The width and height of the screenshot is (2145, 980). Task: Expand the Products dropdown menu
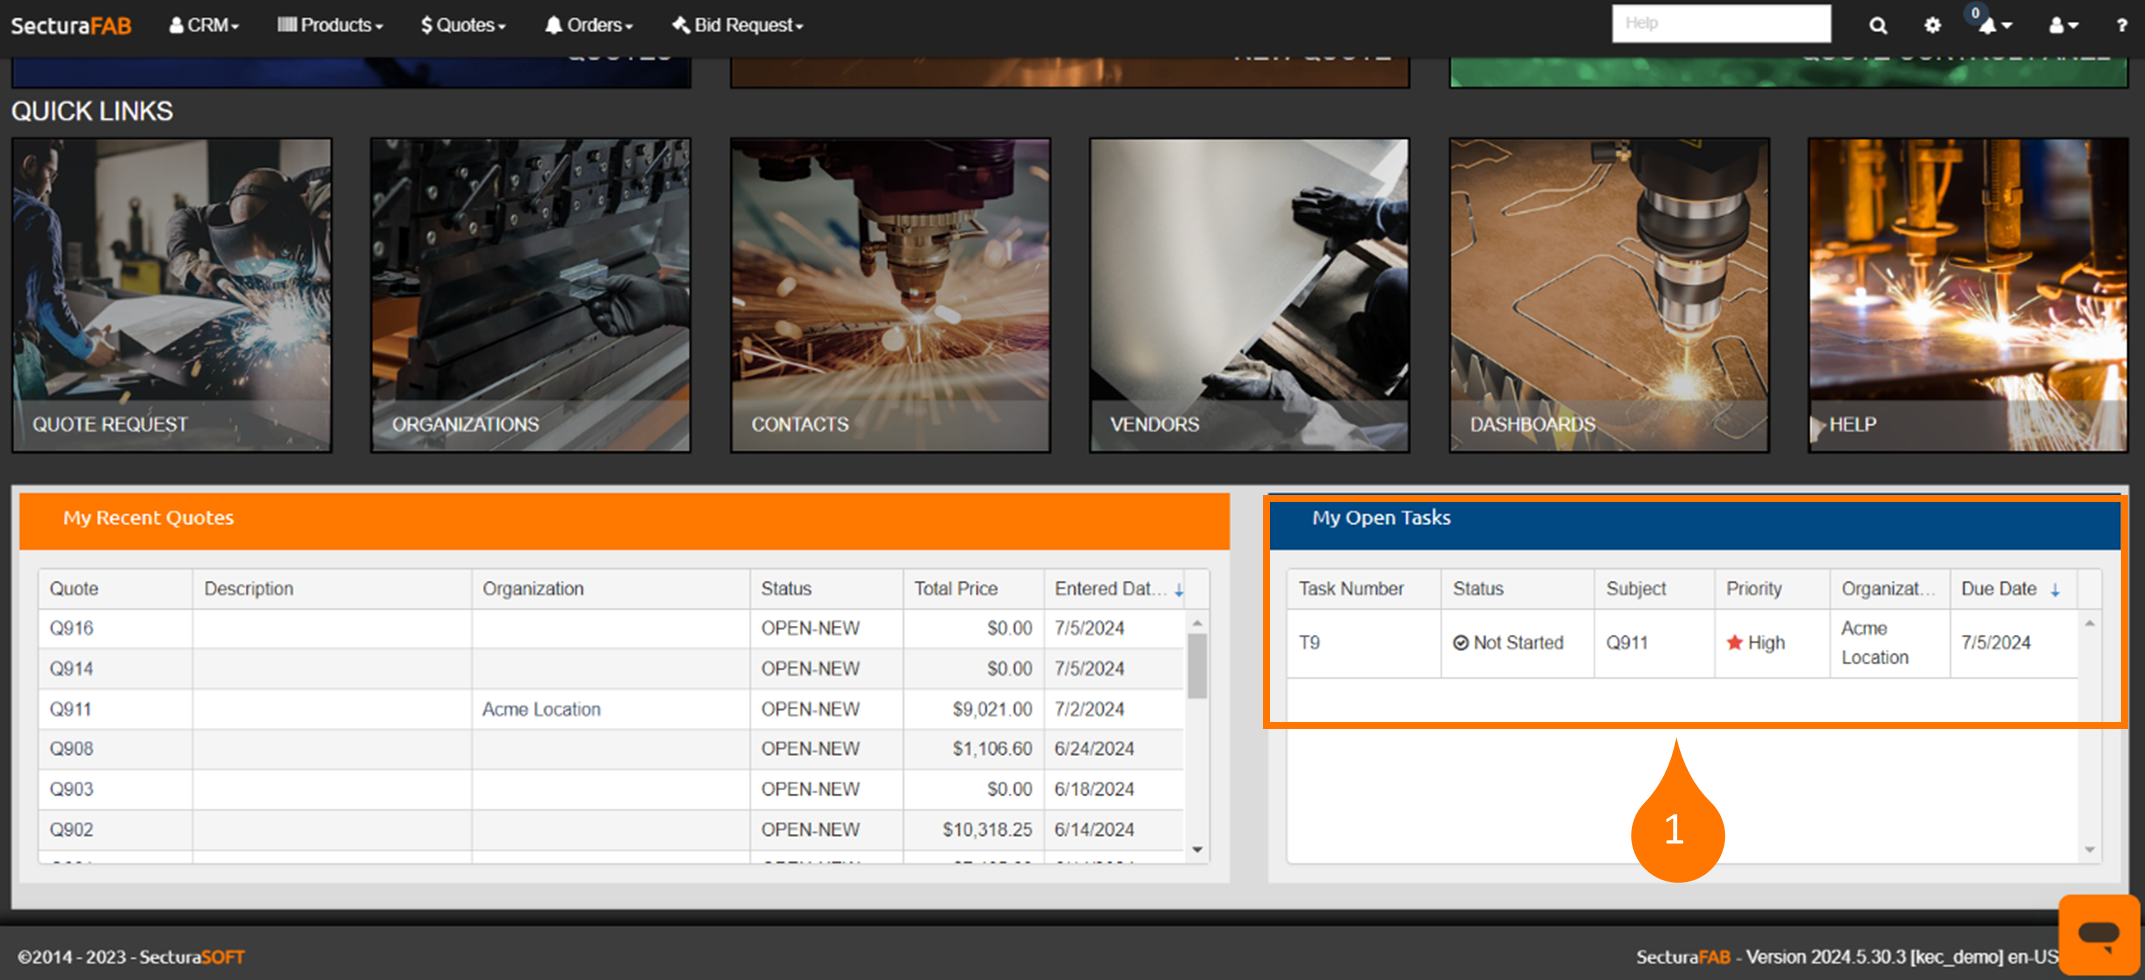(330, 26)
